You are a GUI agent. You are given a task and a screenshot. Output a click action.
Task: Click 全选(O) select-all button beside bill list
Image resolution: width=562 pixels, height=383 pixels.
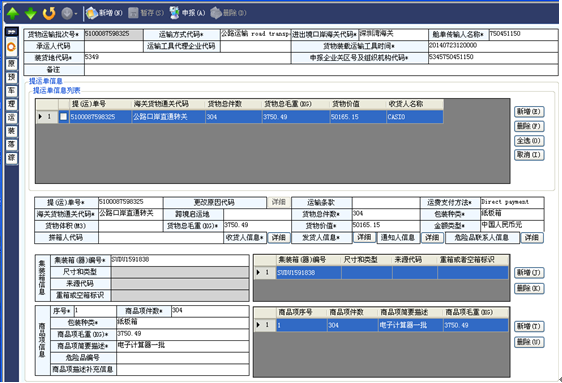click(x=529, y=140)
